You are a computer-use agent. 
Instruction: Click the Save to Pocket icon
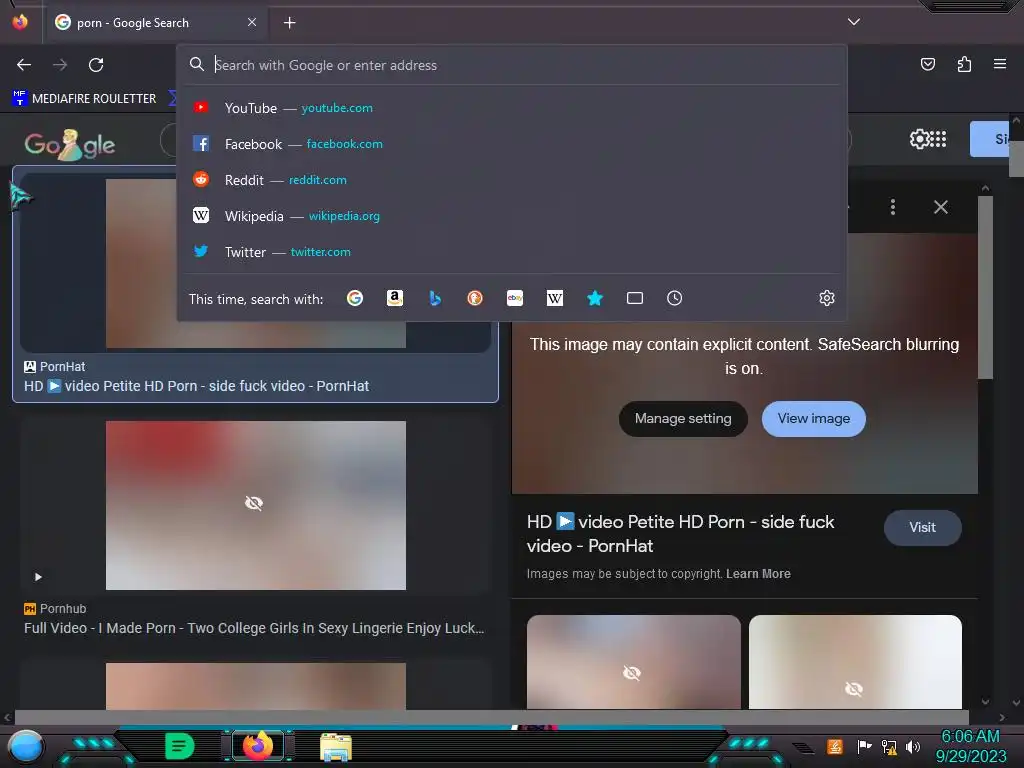[x=927, y=64]
